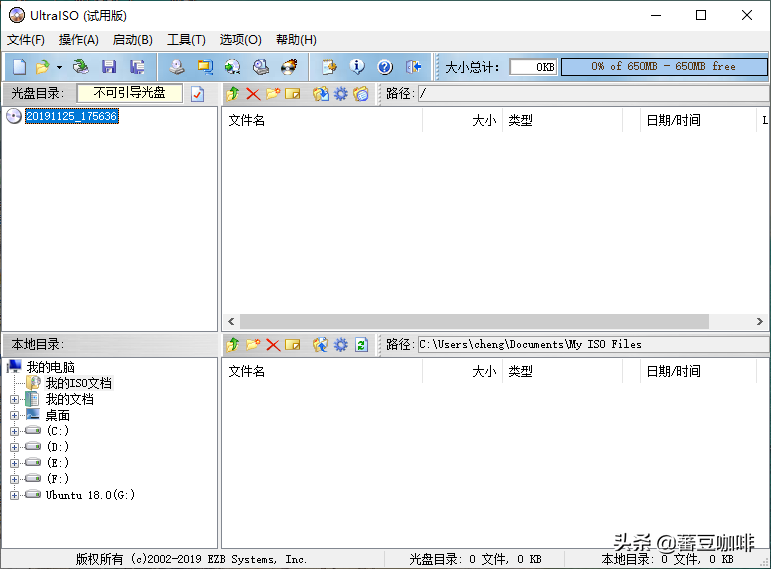771x569 pixels.
Task: Click the Up folder icon in the local pane toolbar
Action: [x=233, y=345]
